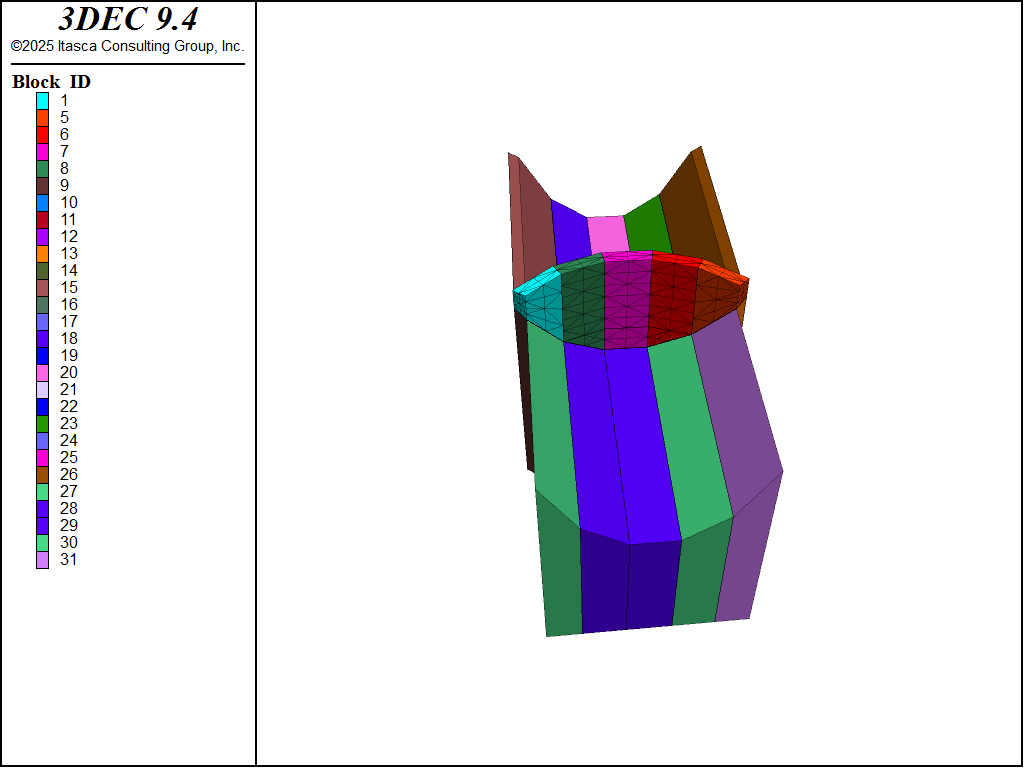Click the color swatch for Block ID 17
The width and height of the screenshot is (1024, 768).
click(x=42, y=321)
